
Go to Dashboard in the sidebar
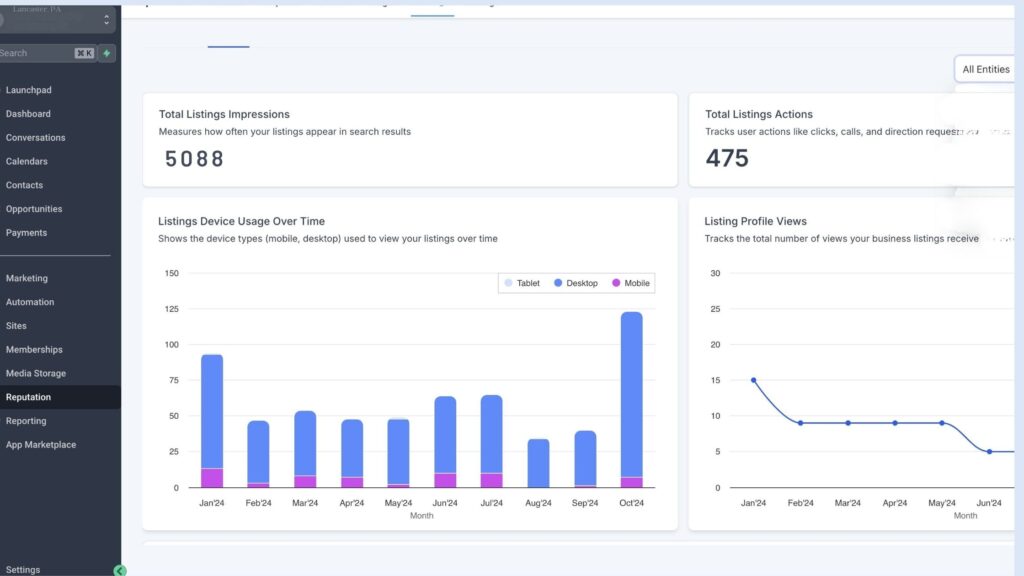(x=28, y=114)
